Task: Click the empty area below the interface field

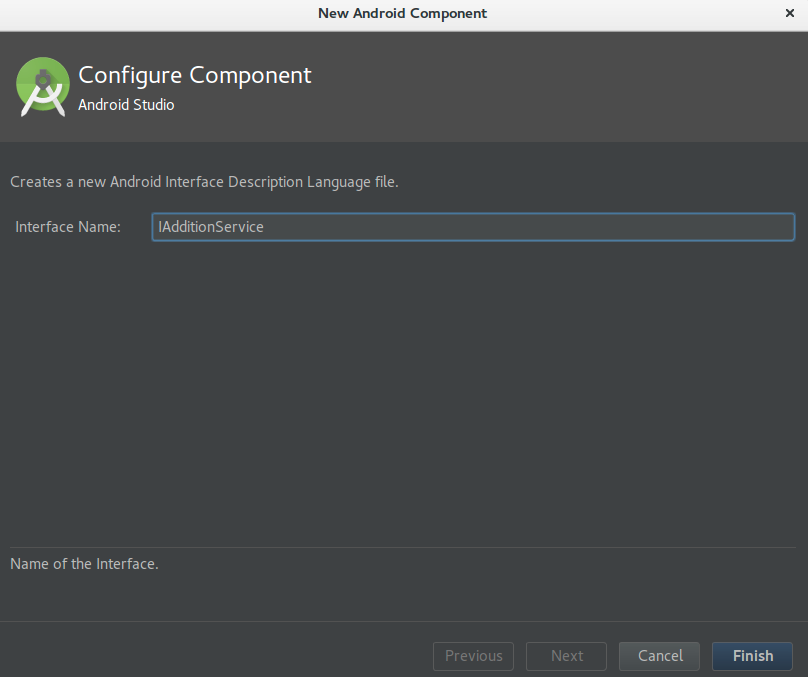Action: pyautogui.click(x=403, y=392)
